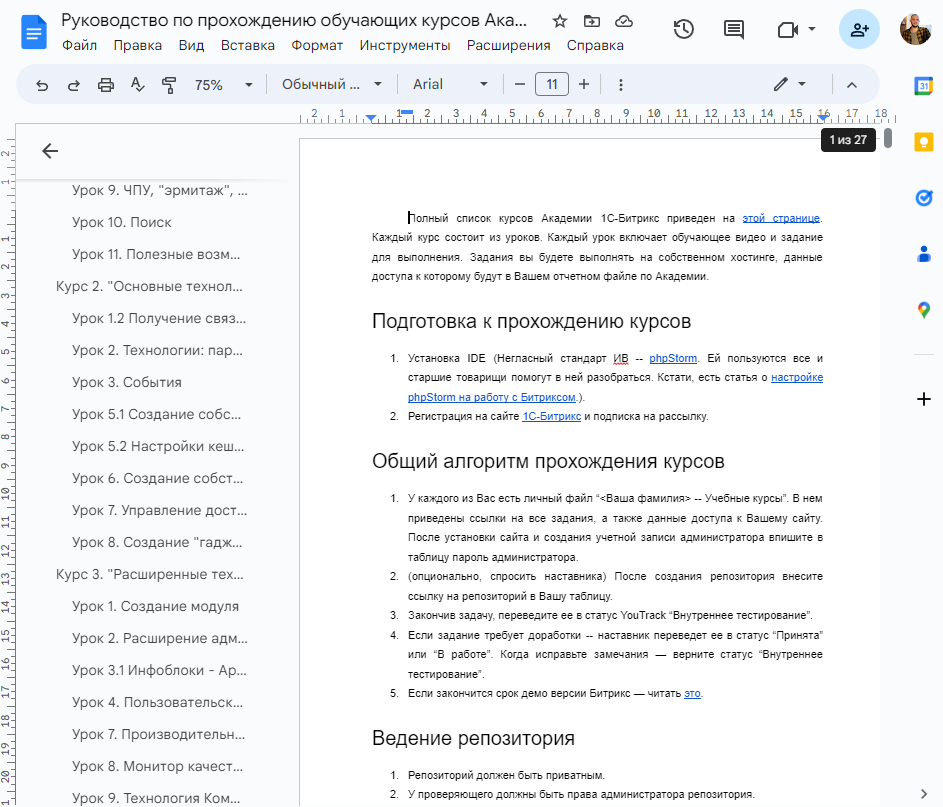Jump to outline 'Урок 7. Управление дост...'
This screenshot has height=807, width=943.
pyautogui.click(x=159, y=511)
